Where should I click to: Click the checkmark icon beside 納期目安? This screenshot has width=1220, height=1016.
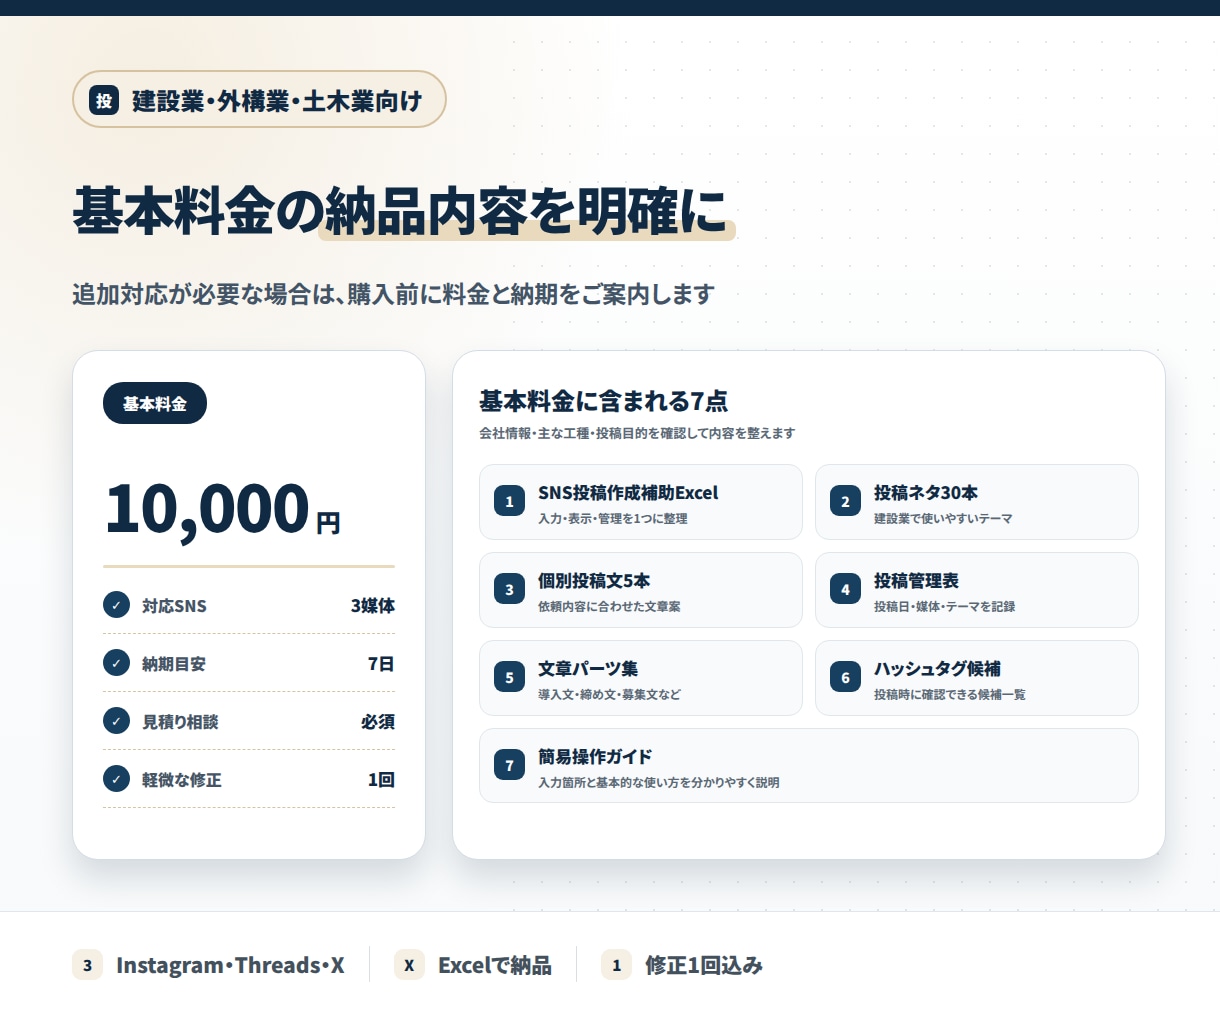(x=116, y=663)
